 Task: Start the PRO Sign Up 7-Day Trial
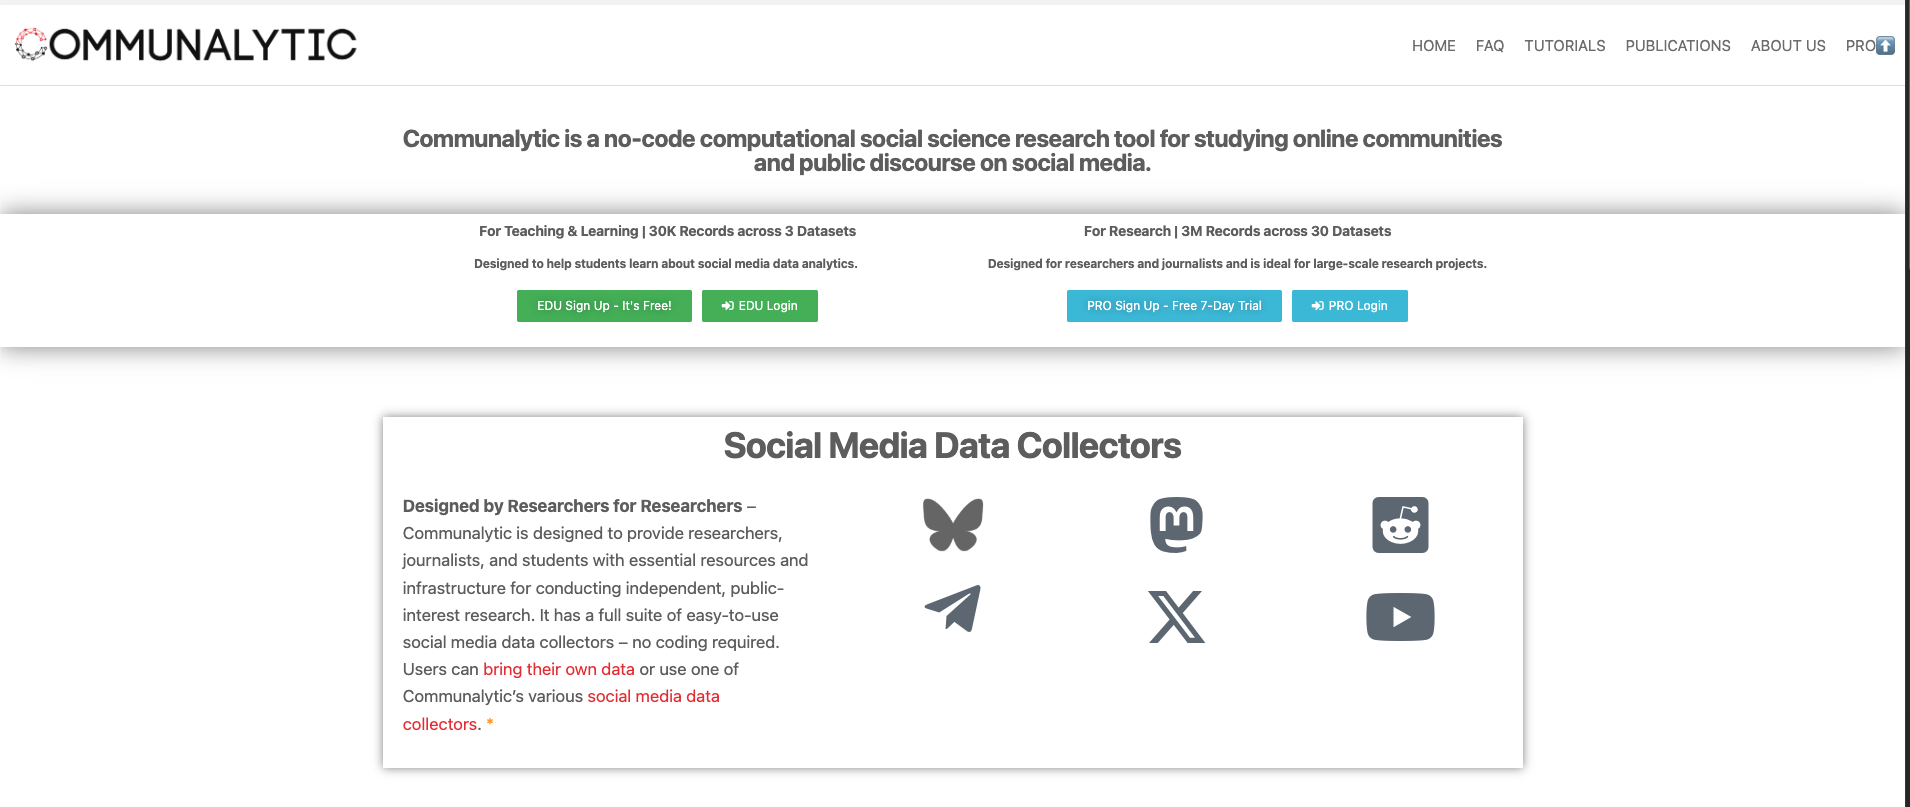pos(1174,306)
